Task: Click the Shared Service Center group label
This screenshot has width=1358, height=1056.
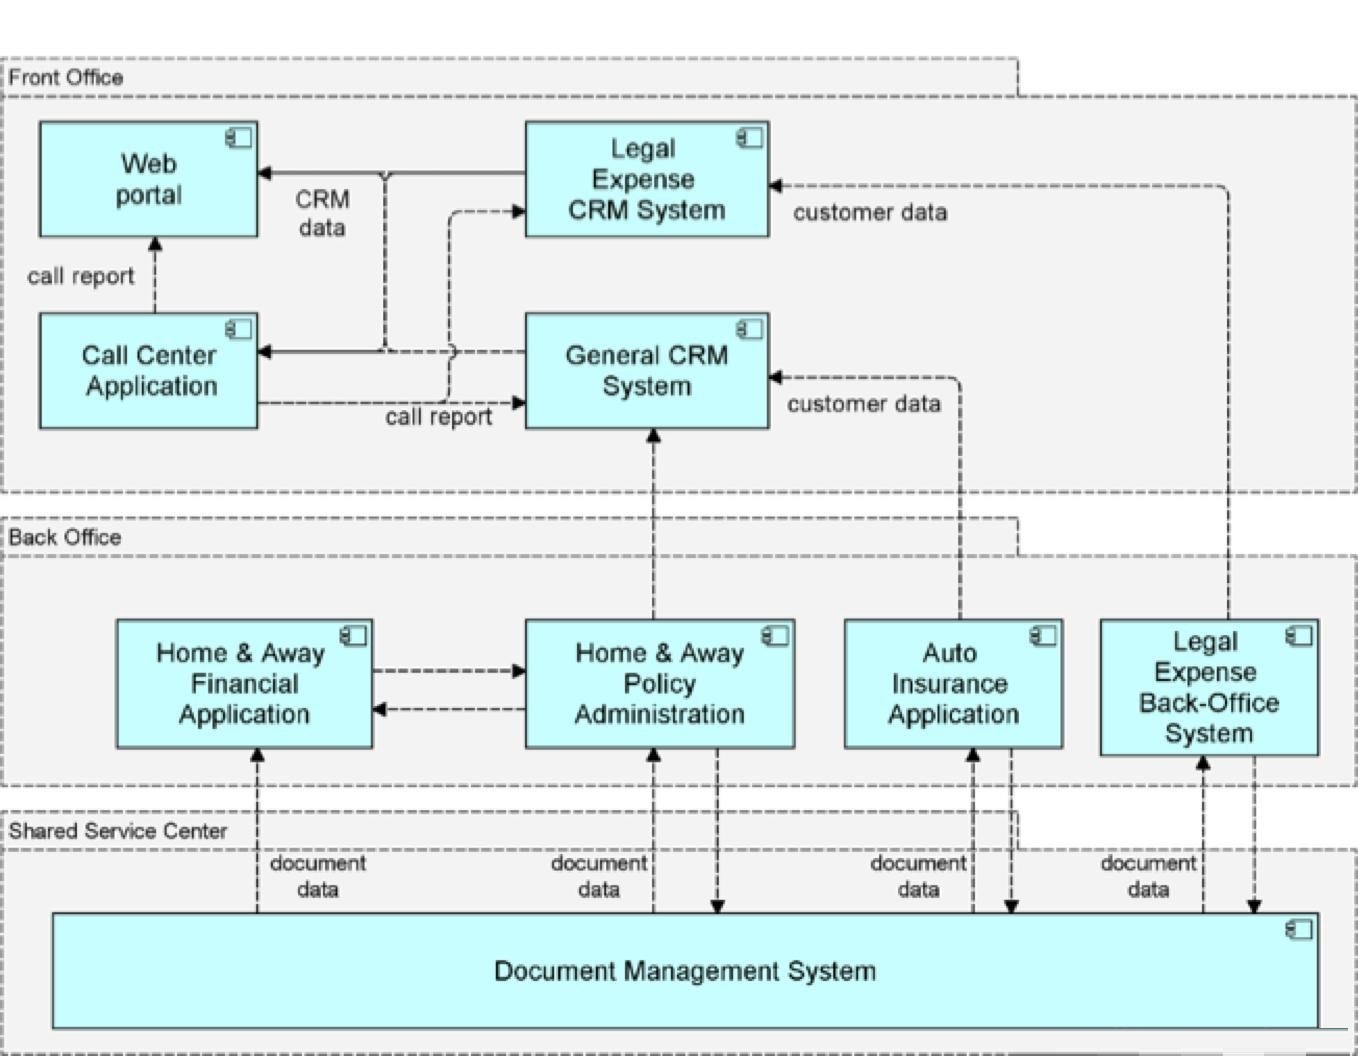Action: [x=118, y=831]
